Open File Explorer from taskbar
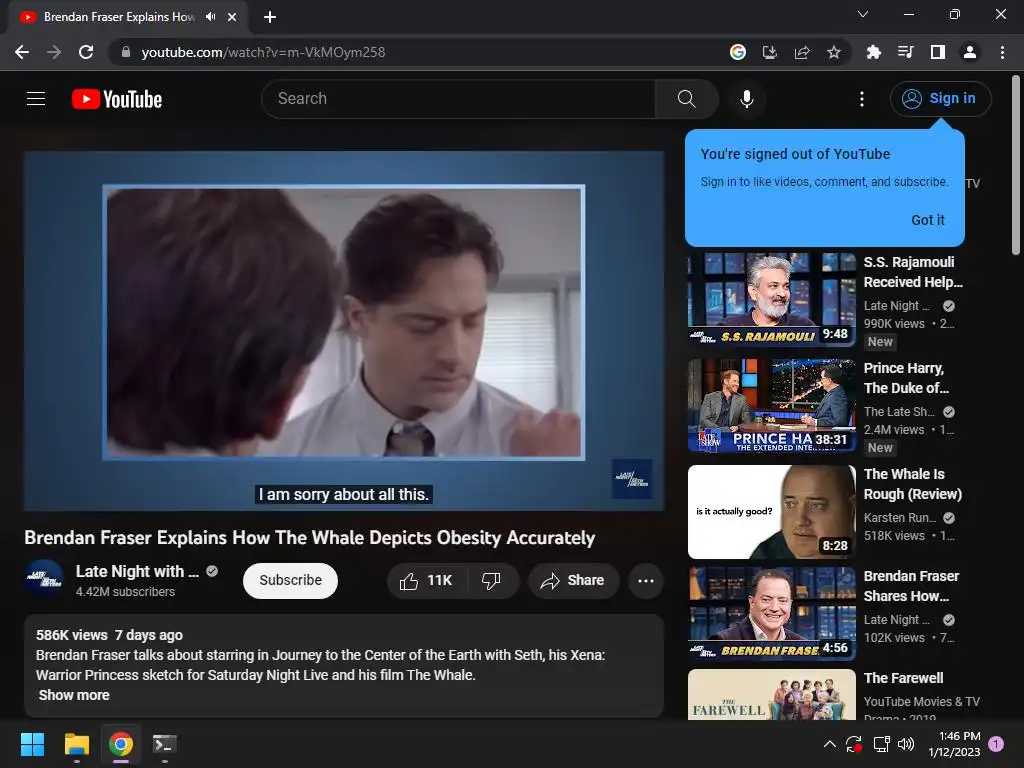Image resolution: width=1024 pixels, height=768 pixels. (76, 744)
